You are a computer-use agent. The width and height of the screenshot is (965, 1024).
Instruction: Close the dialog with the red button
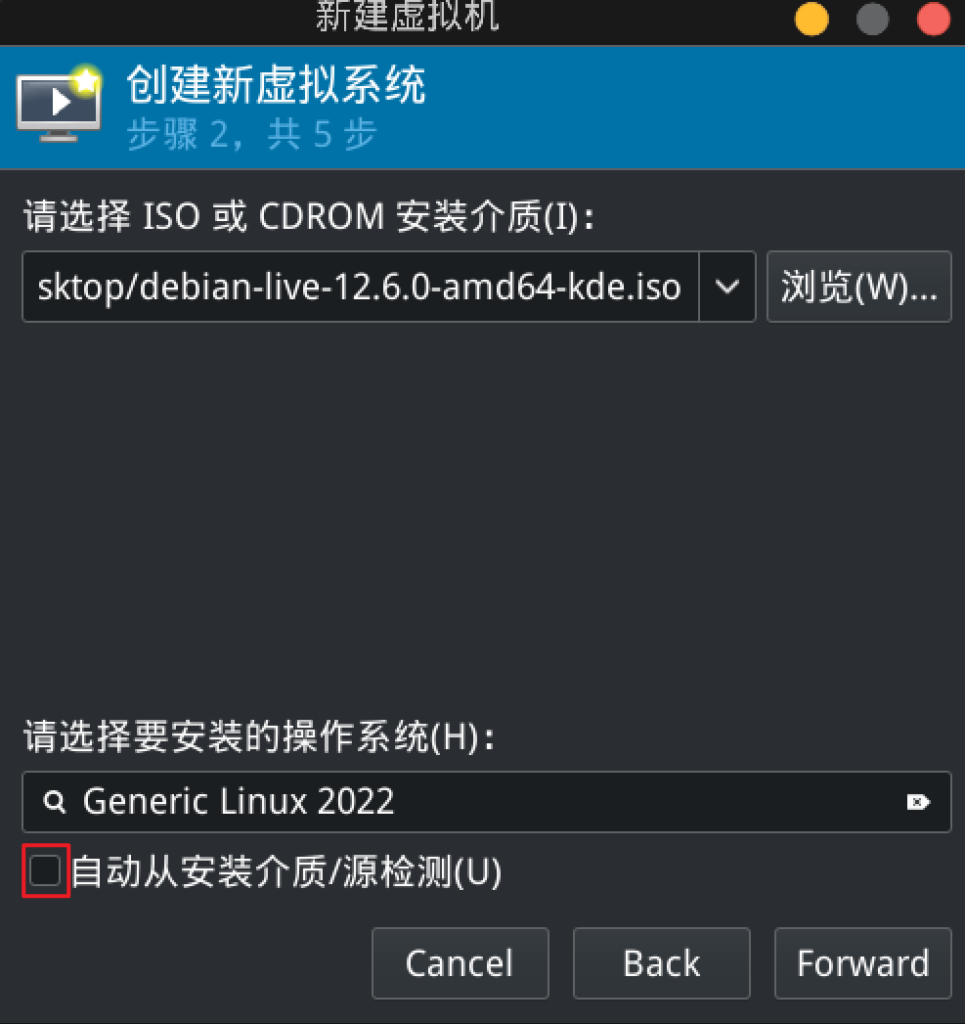[x=933, y=19]
